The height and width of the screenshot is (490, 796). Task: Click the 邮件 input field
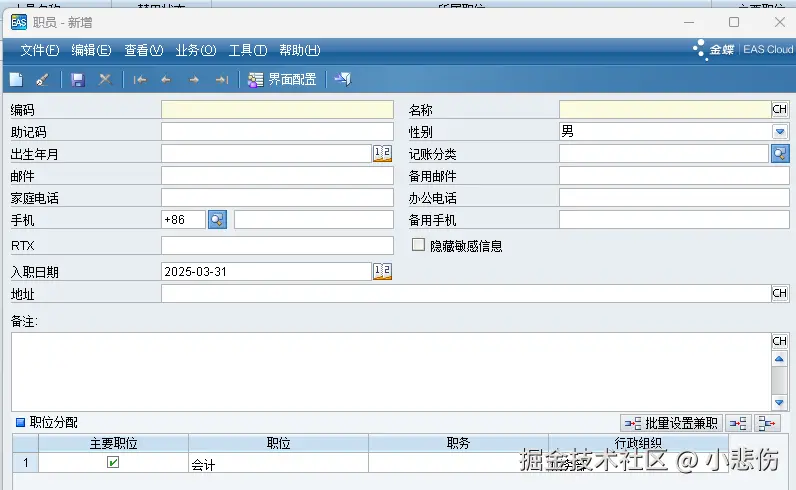[x=277, y=176]
